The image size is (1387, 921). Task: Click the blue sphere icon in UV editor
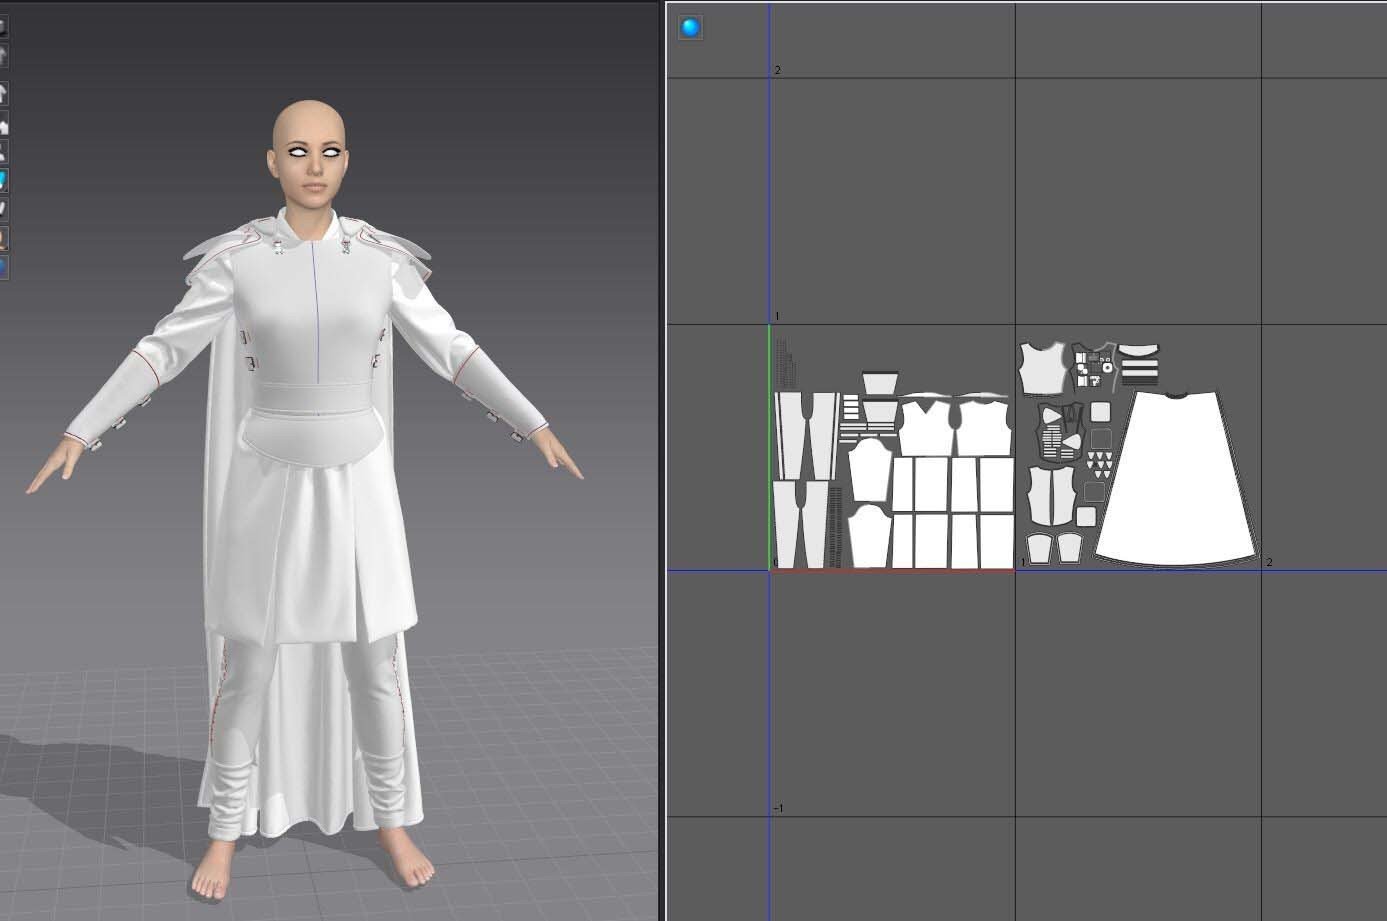(690, 28)
